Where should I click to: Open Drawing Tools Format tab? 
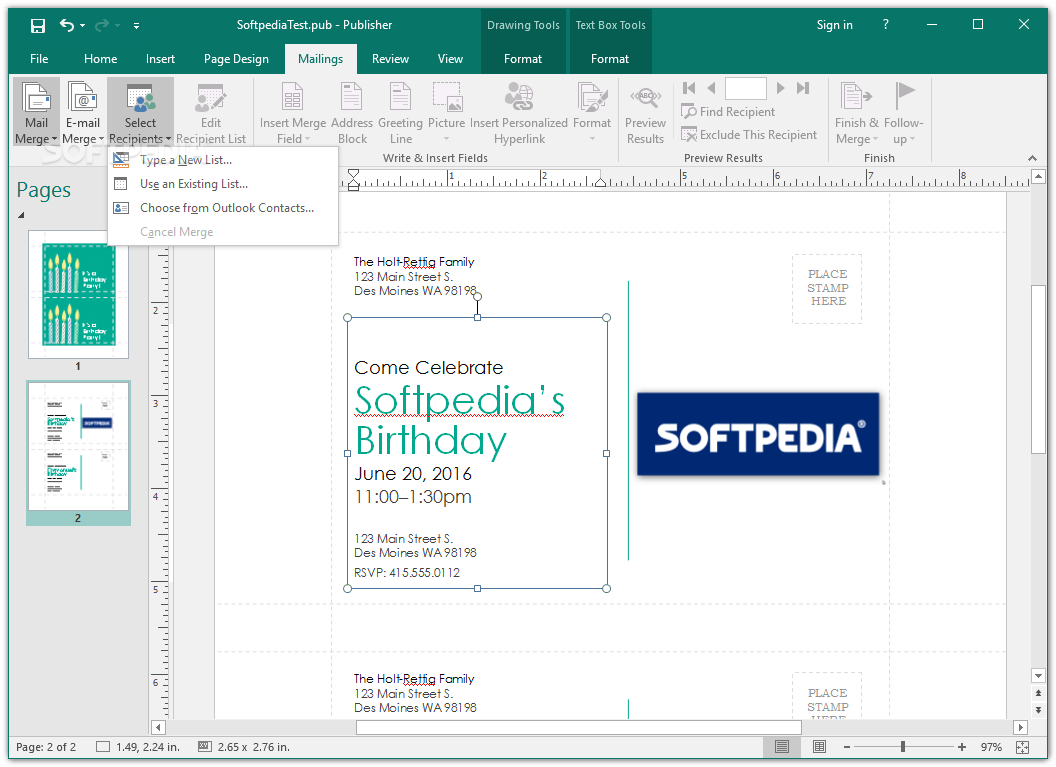[x=523, y=59]
